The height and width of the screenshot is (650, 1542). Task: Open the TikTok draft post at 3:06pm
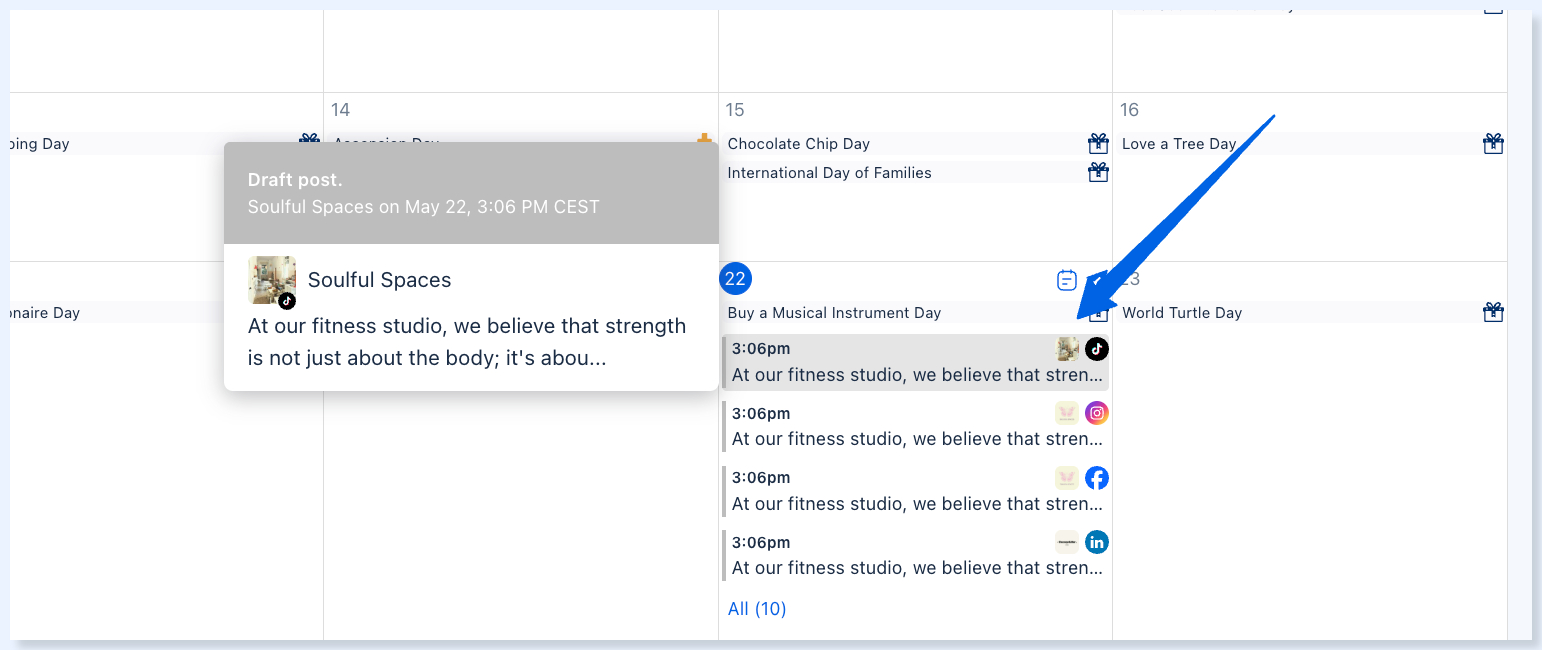[x=916, y=362]
